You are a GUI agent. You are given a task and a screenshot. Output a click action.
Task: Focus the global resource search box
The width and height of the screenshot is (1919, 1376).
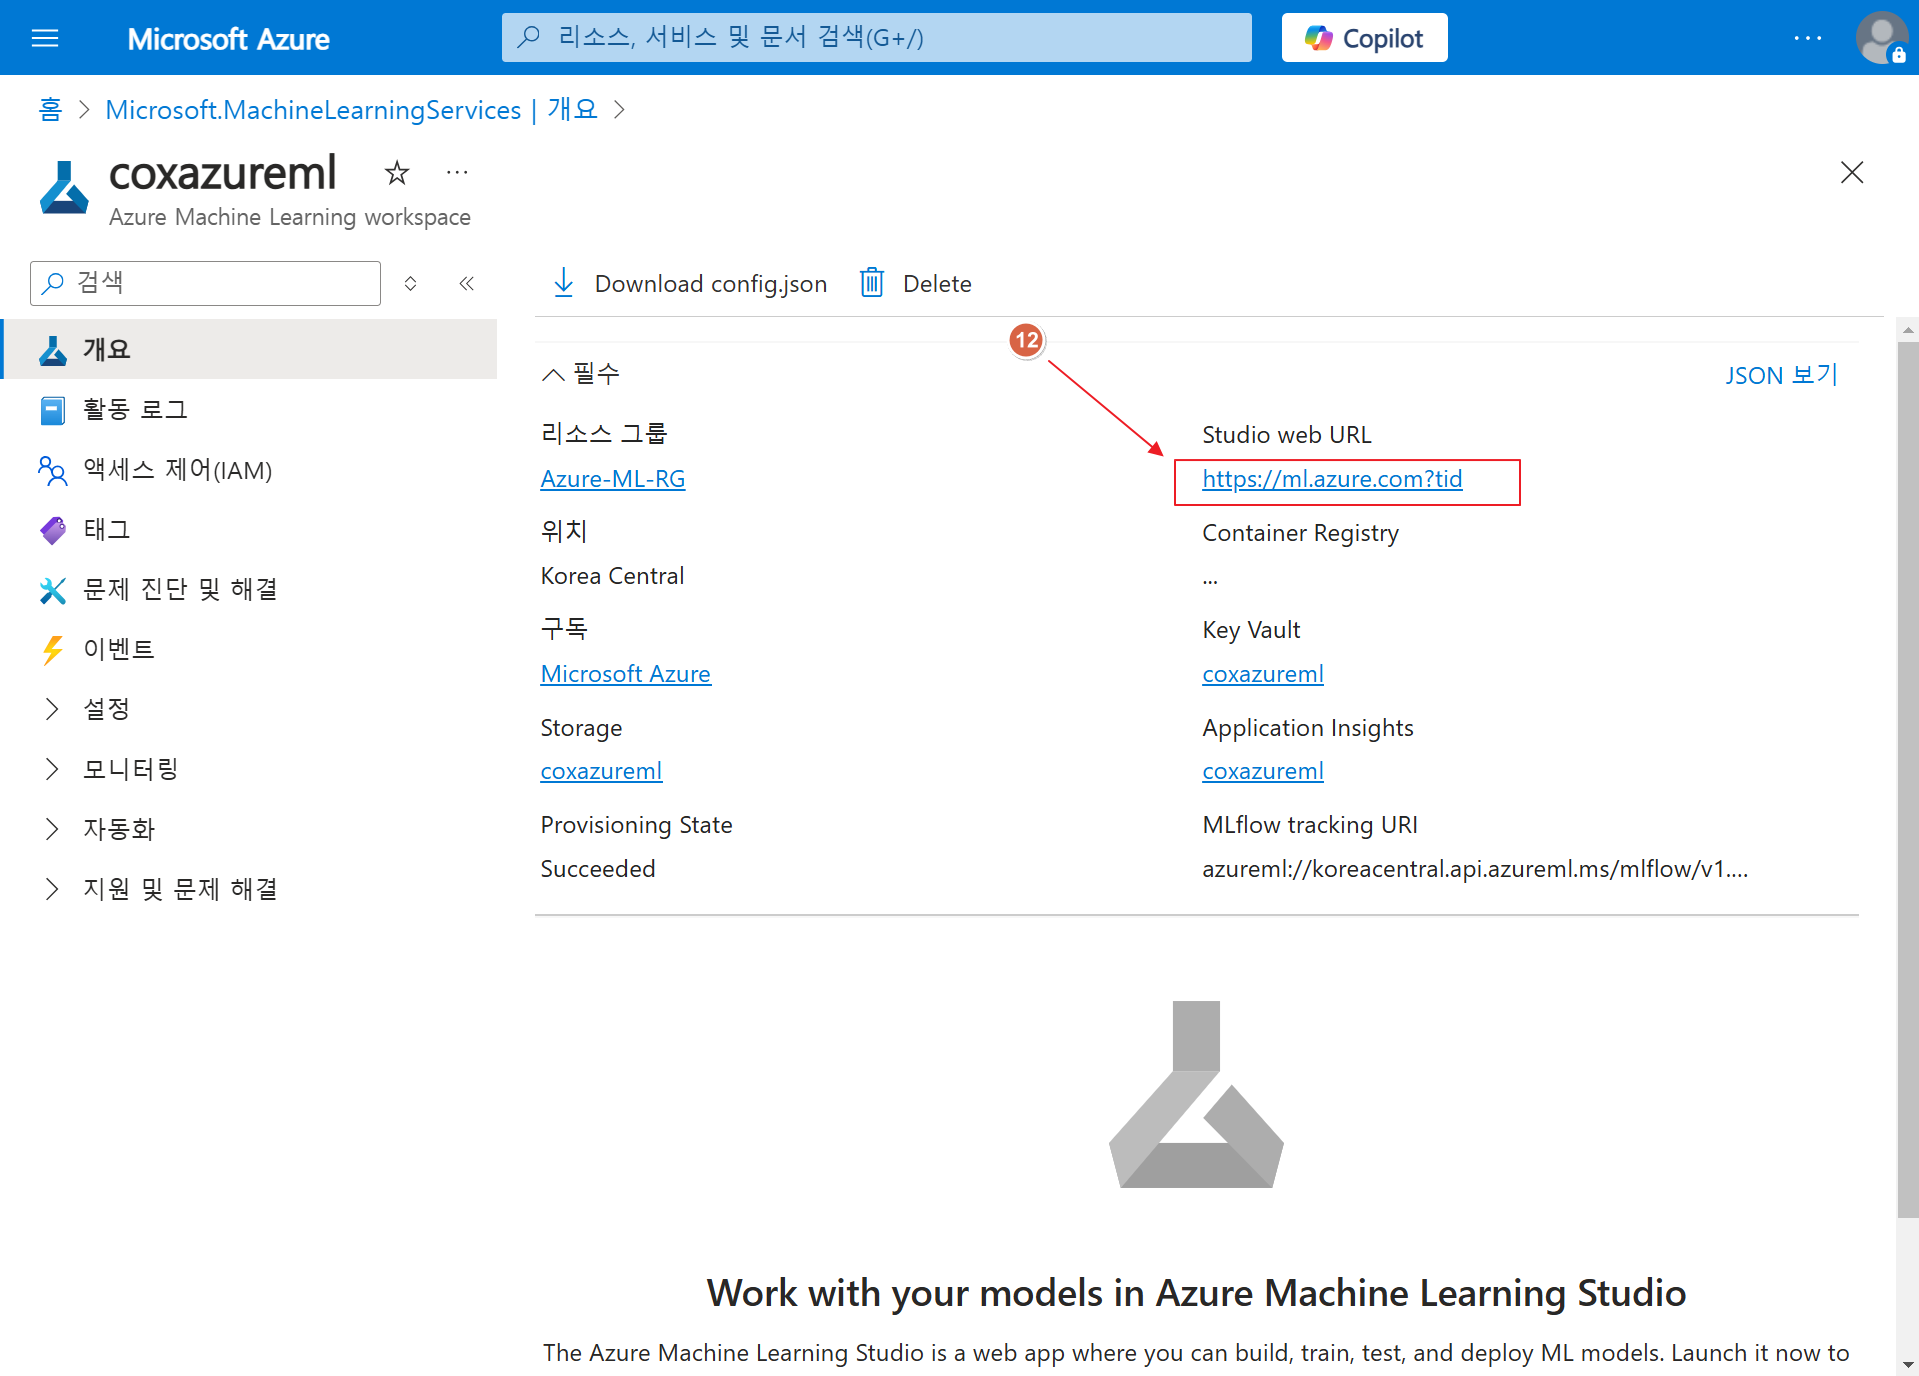[x=876, y=38]
